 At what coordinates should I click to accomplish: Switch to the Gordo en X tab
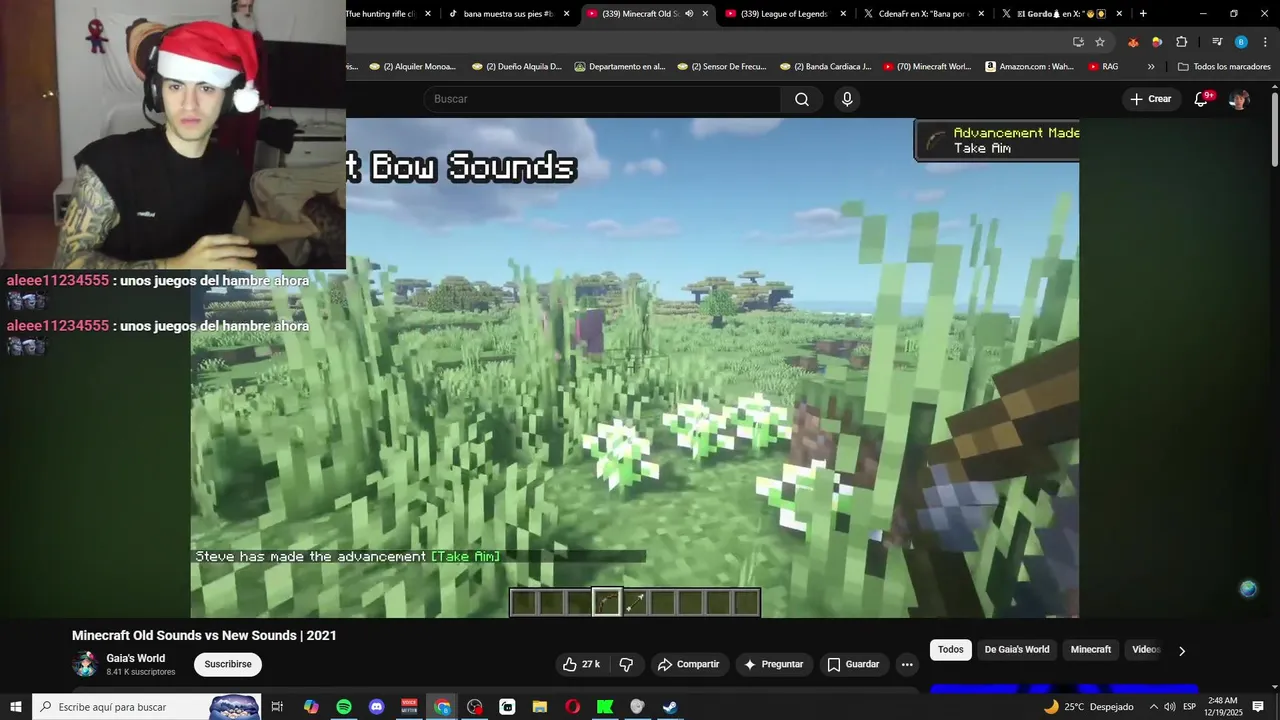tap(1062, 14)
